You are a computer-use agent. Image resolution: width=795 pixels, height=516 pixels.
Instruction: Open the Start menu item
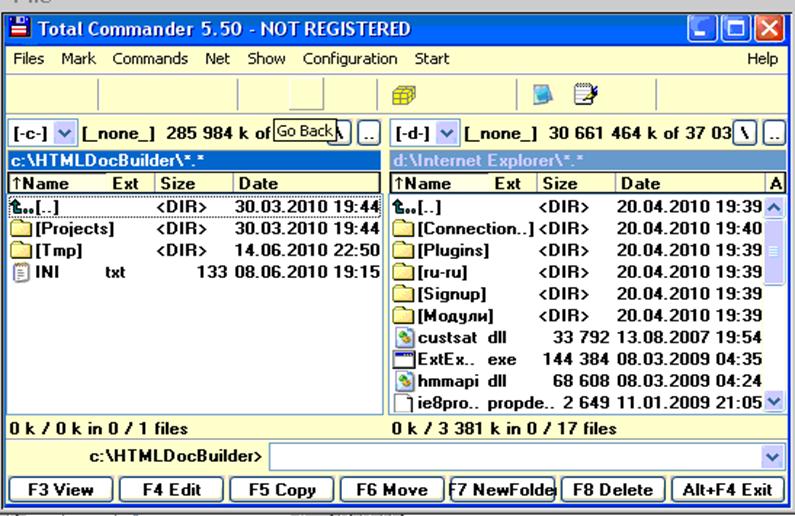[x=432, y=59]
